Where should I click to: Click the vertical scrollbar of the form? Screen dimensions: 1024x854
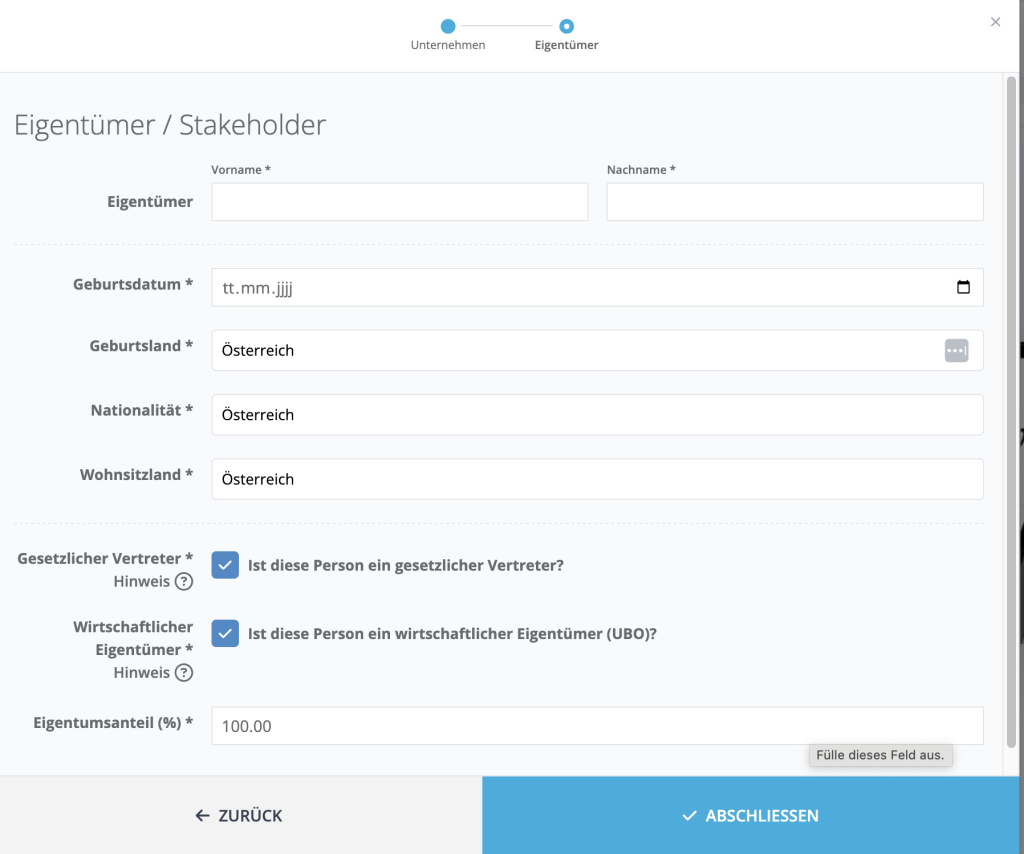(x=1011, y=413)
